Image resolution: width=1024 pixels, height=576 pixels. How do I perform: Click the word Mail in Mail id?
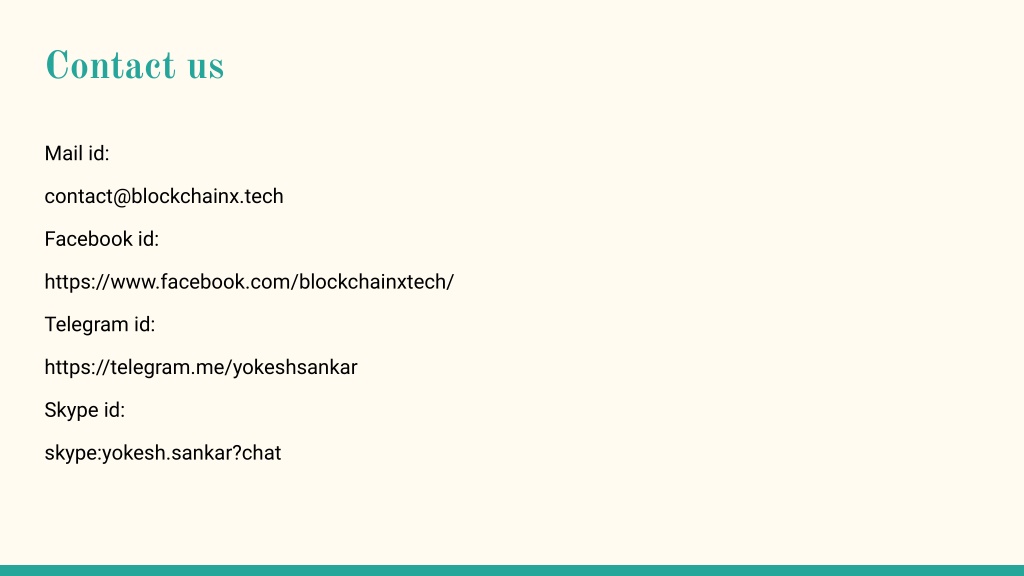click(63, 153)
